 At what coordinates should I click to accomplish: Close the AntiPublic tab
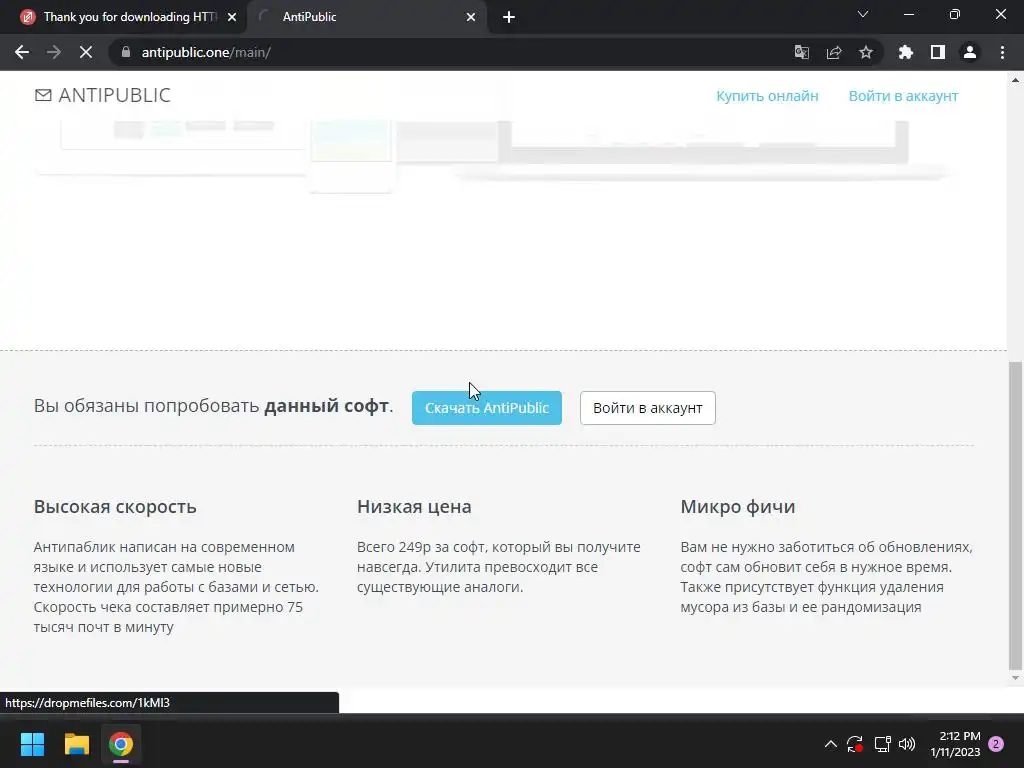point(471,17)
